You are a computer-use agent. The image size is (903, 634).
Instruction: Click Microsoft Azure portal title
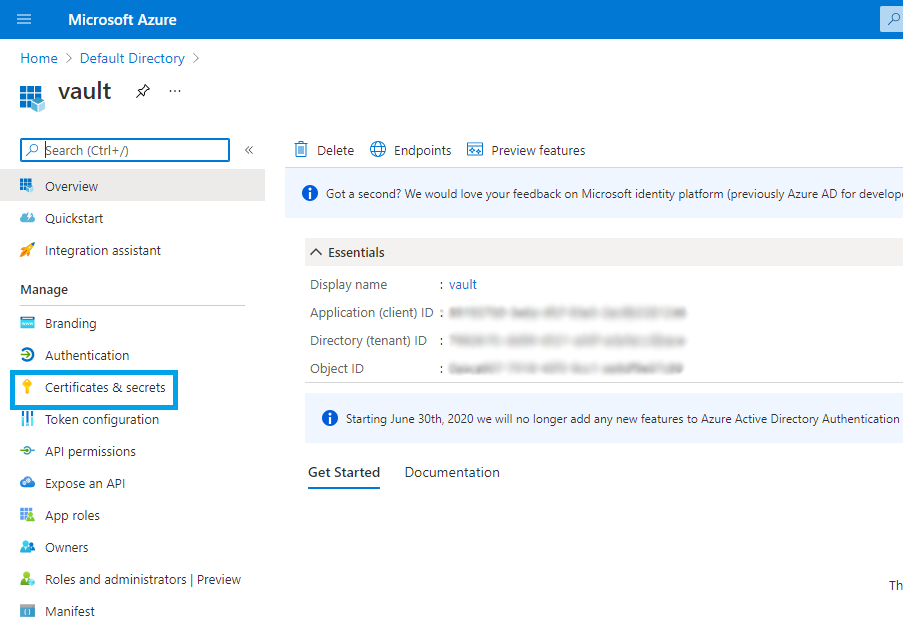[122, 20]
